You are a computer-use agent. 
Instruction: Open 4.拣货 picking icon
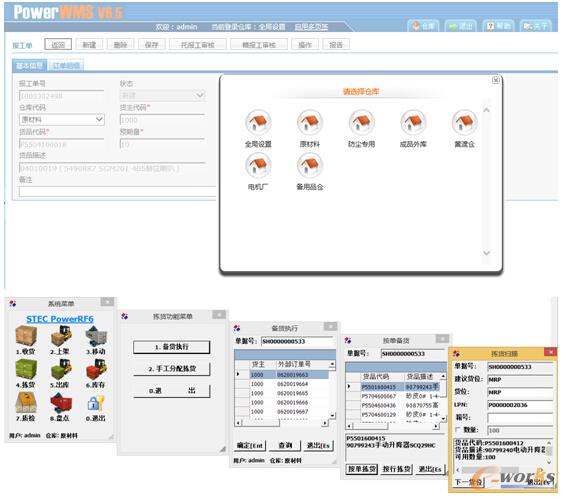click(x=26, y=369)
